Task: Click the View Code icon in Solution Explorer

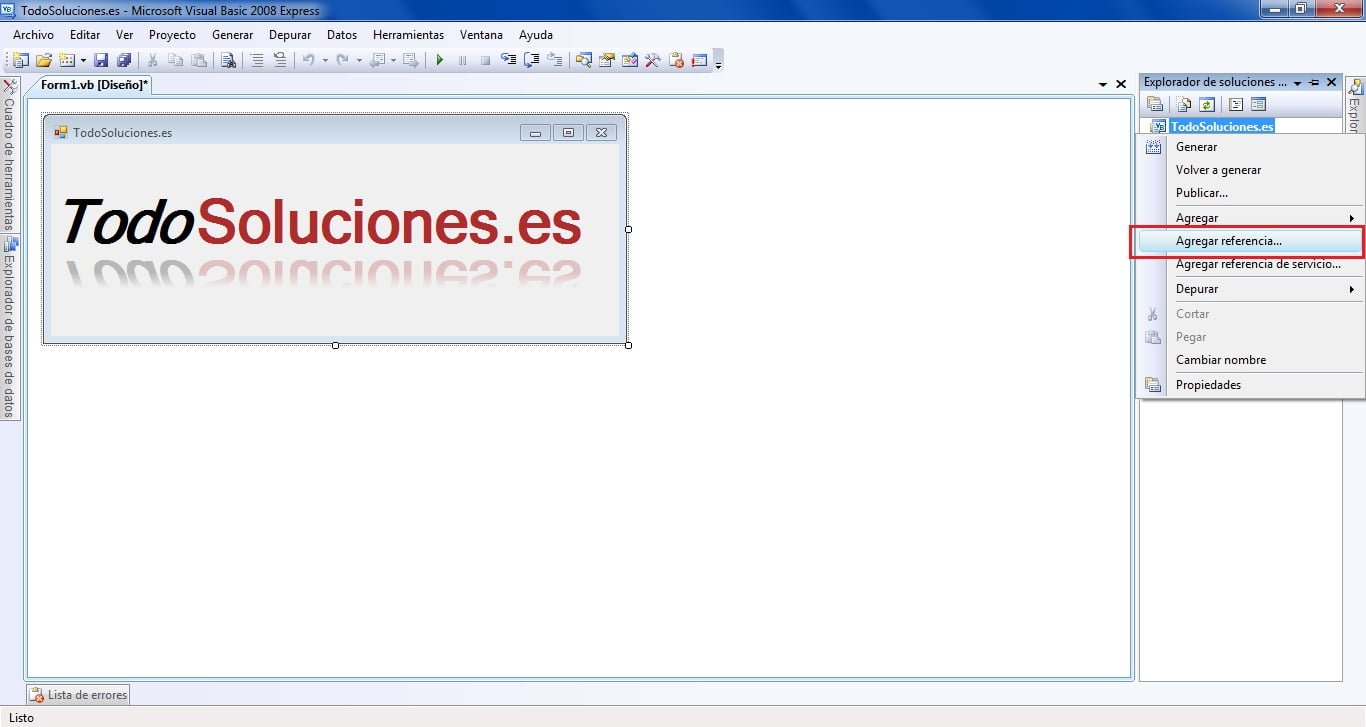Action: click(x=1236, y=104)
